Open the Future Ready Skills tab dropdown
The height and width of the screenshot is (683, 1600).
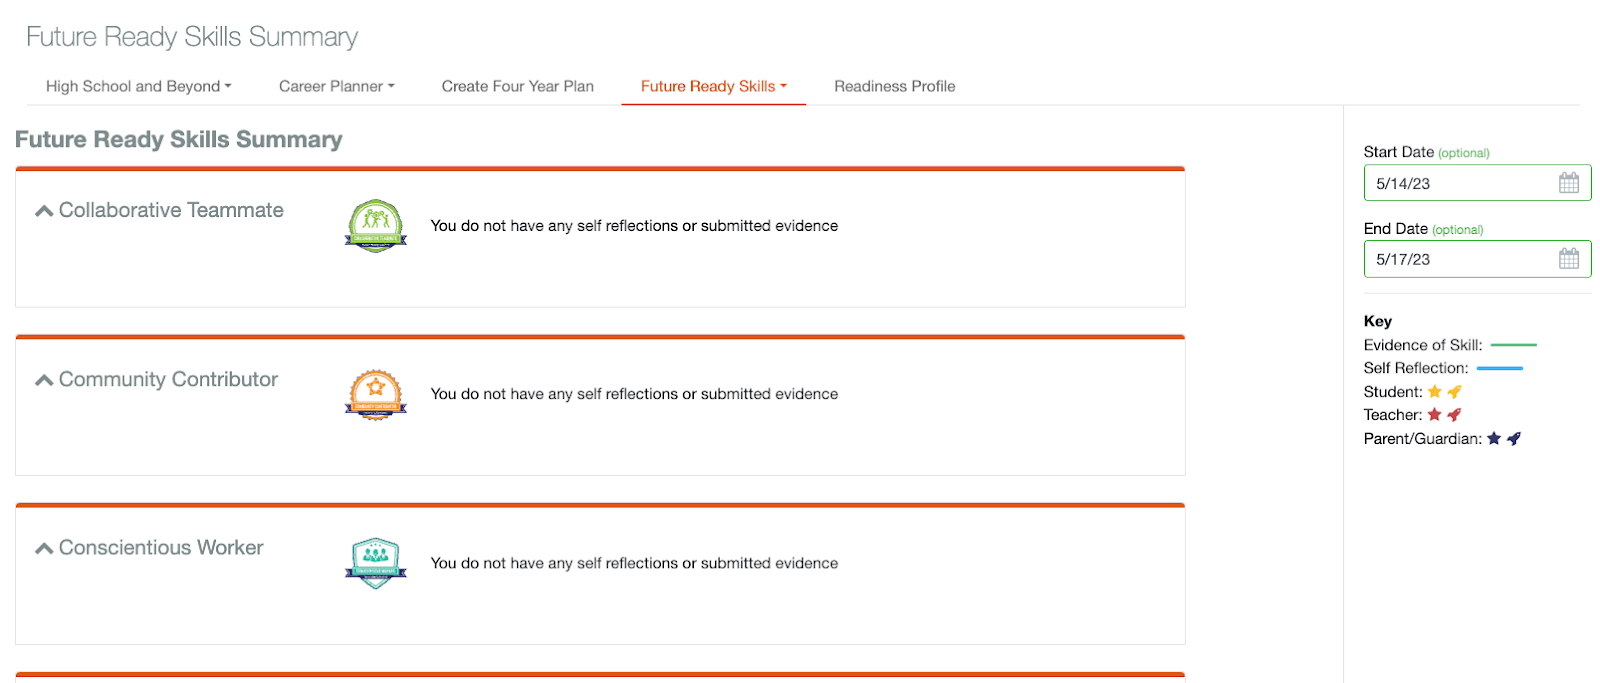[713, 86]
